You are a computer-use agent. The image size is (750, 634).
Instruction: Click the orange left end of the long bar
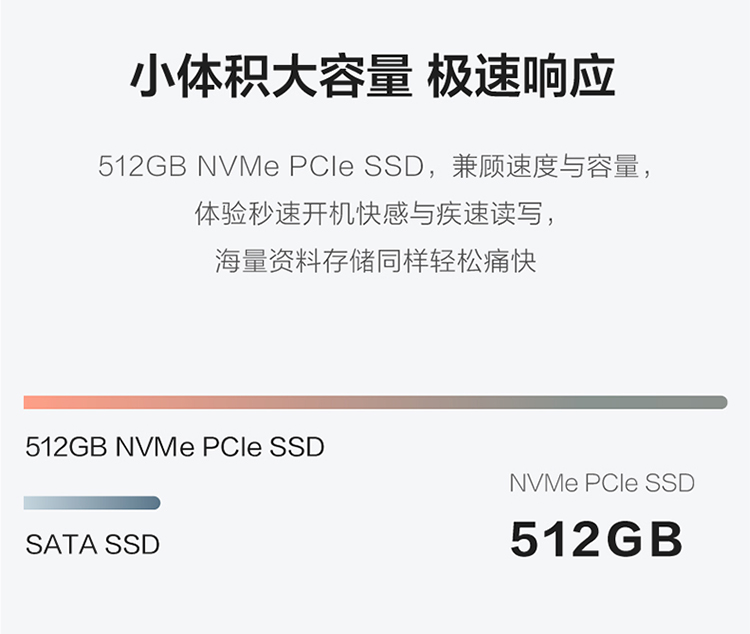[x=34, y=402]
